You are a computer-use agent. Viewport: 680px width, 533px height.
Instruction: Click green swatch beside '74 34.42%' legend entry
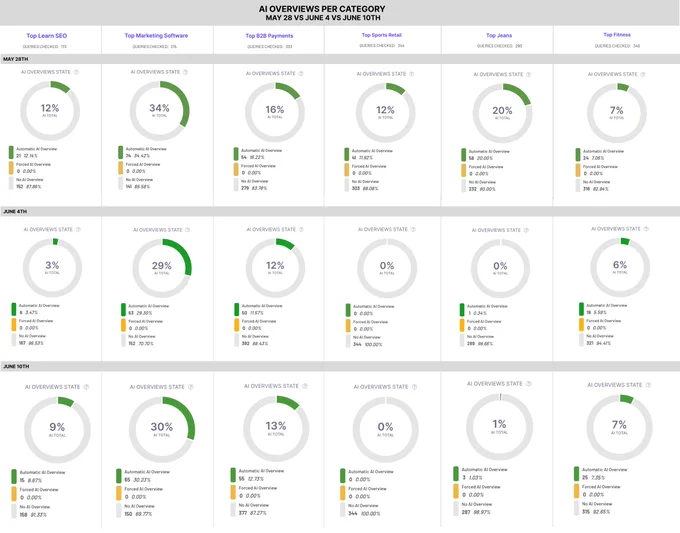[x=121, y=153]
